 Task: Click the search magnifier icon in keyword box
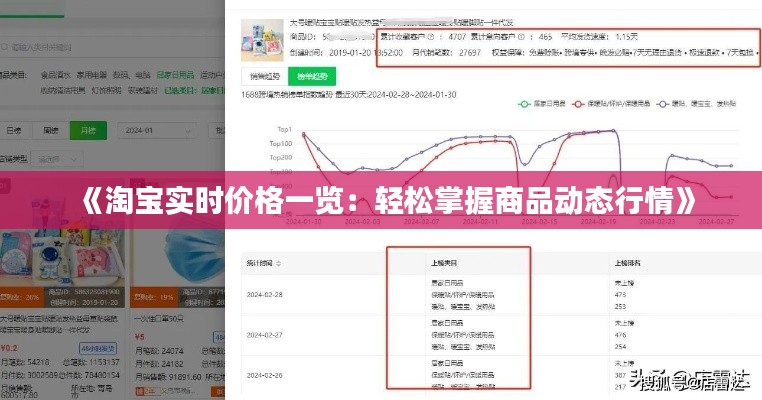6,47
